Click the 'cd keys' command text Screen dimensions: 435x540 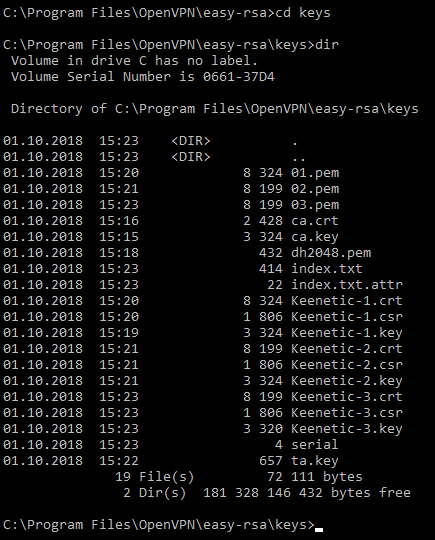point(303,13)
